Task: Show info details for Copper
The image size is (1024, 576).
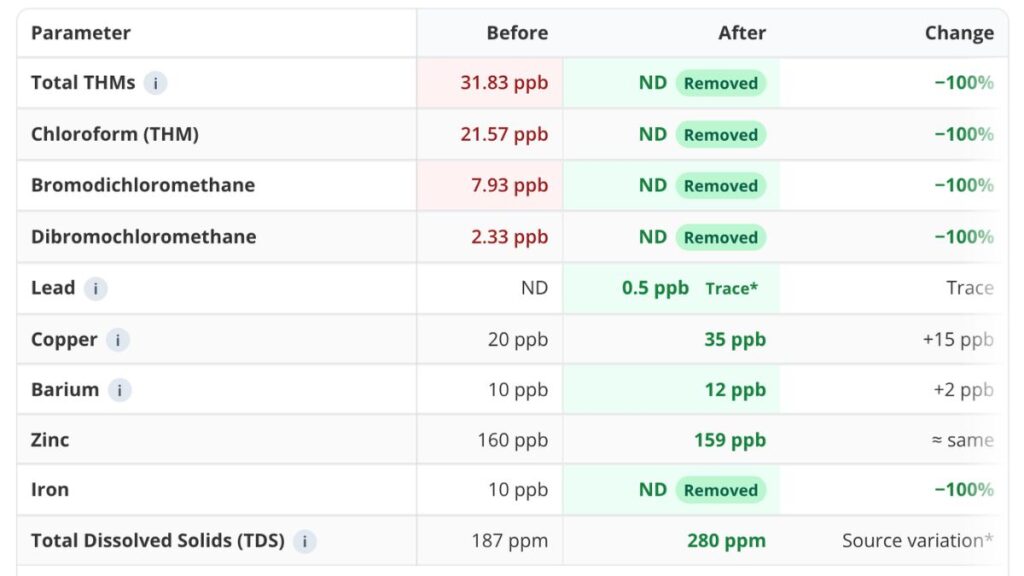Action: click(x=118, y=340)
